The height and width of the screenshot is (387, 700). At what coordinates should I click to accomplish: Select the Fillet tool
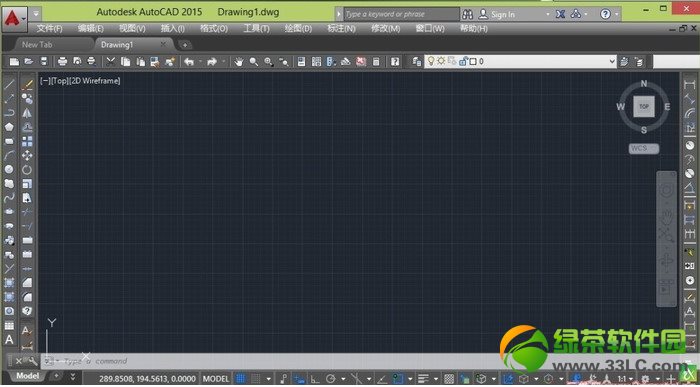pyautogui.click(x=27, y=296)
